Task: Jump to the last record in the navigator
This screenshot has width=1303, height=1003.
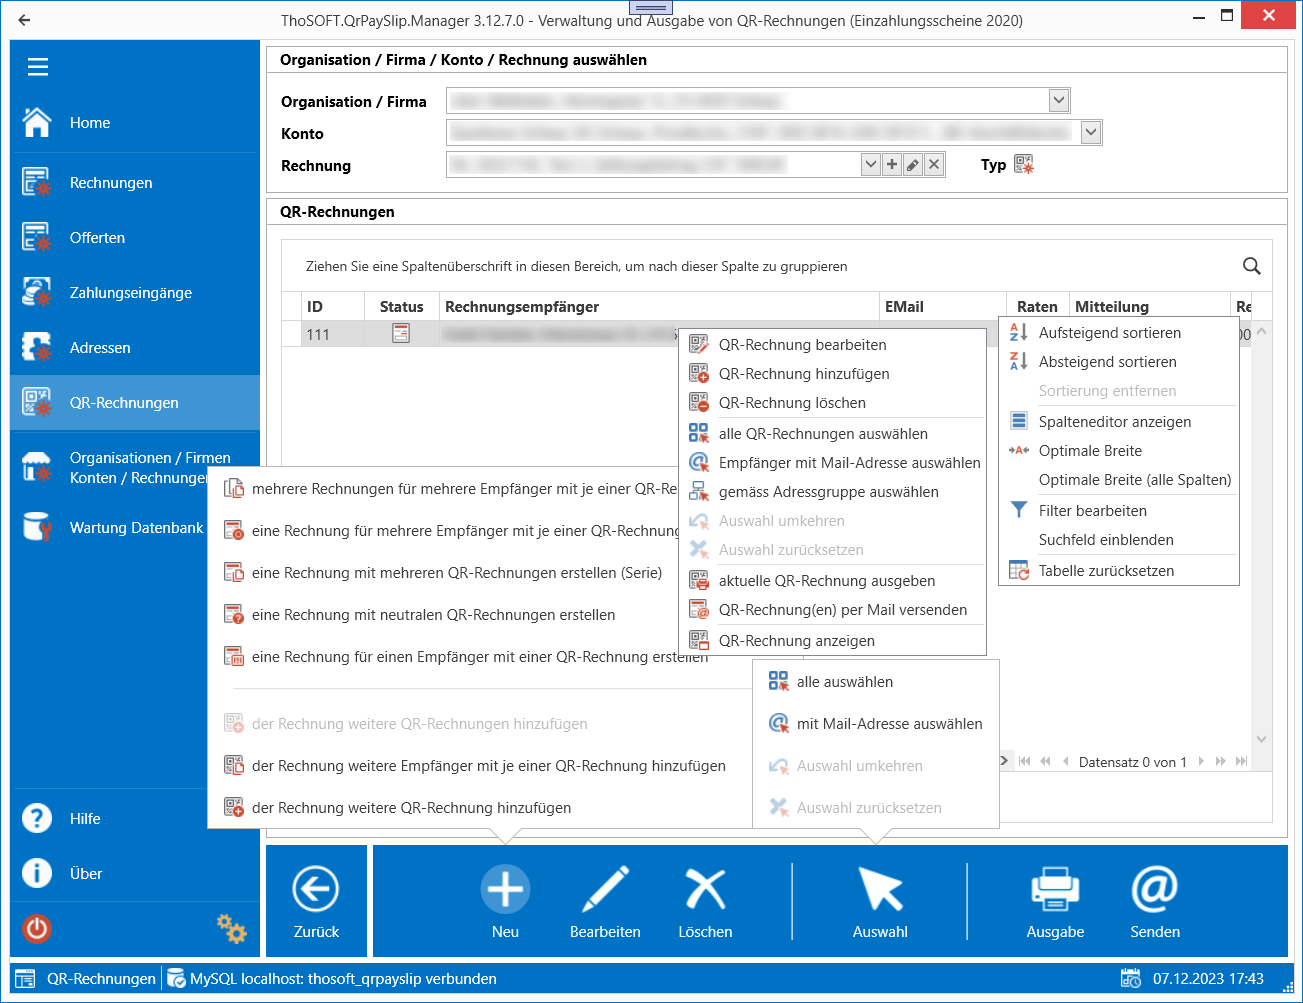Action: (x=1241, y=762)
